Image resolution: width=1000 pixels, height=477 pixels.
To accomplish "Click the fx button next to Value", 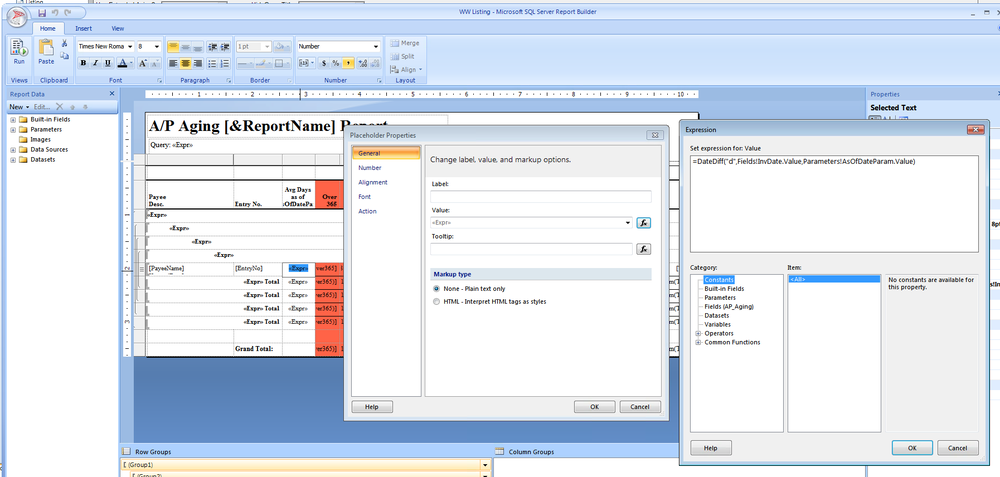I will pyautogui.click(x=644, y=223).
